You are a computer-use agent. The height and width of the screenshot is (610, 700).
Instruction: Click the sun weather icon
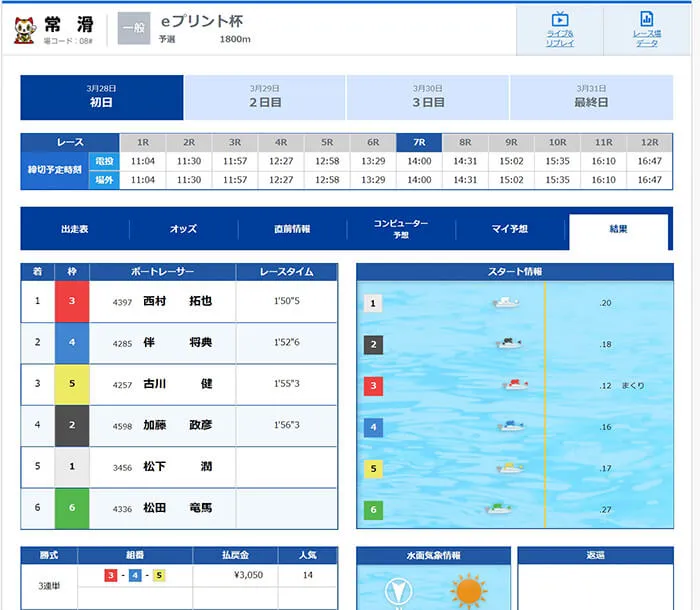tap(467, 590)
